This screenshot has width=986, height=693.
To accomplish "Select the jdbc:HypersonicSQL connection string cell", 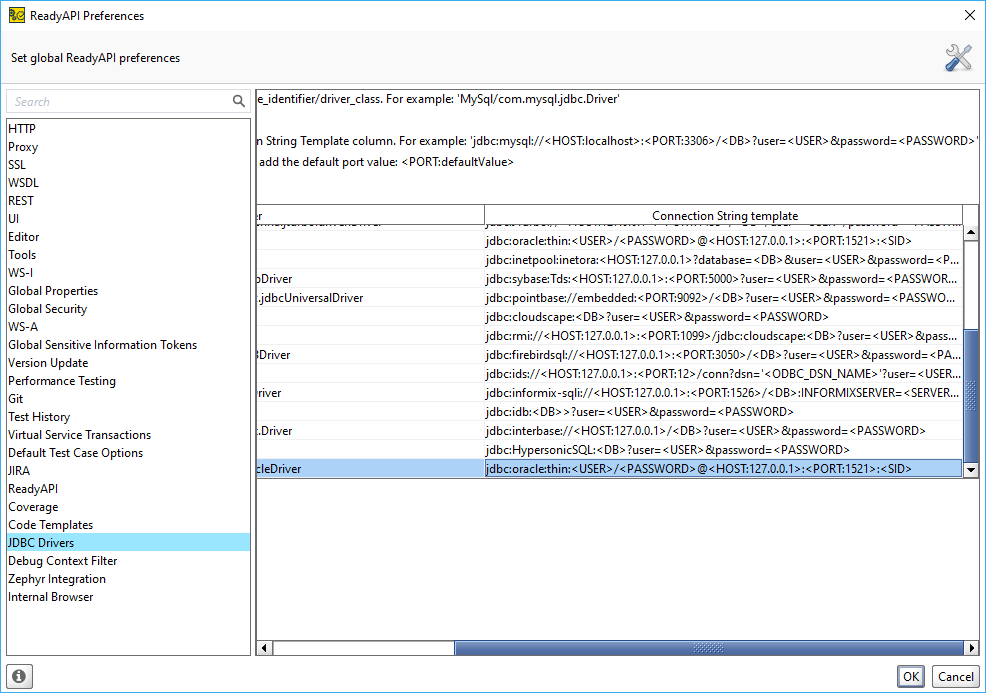I will [724, 450].
